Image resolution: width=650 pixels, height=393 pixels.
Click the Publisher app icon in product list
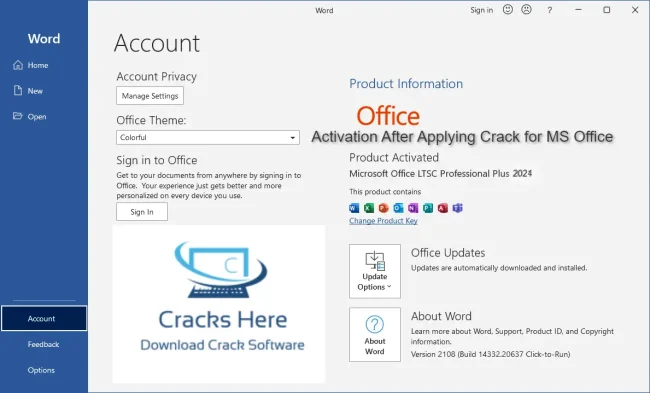coord(428,208)
